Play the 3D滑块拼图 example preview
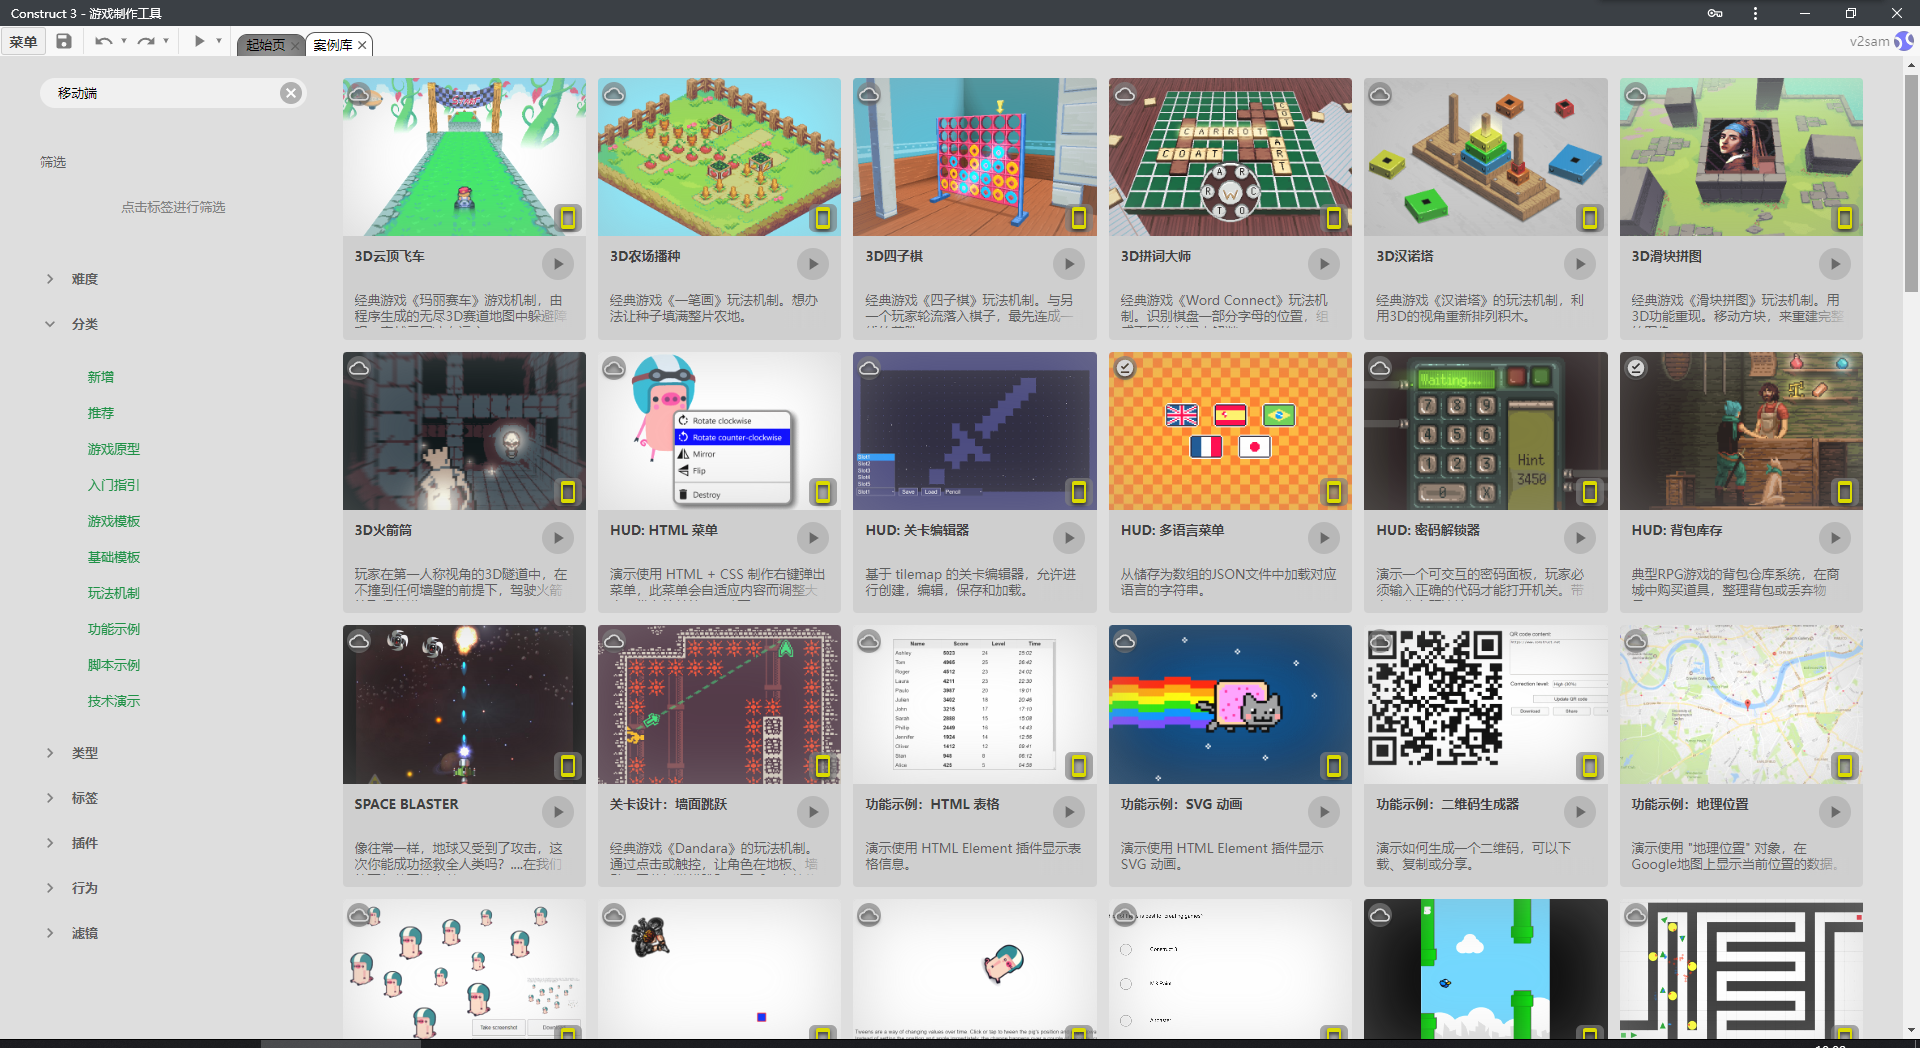The height and width of the screenshot is (1048, 1920). pos(1835,264)
